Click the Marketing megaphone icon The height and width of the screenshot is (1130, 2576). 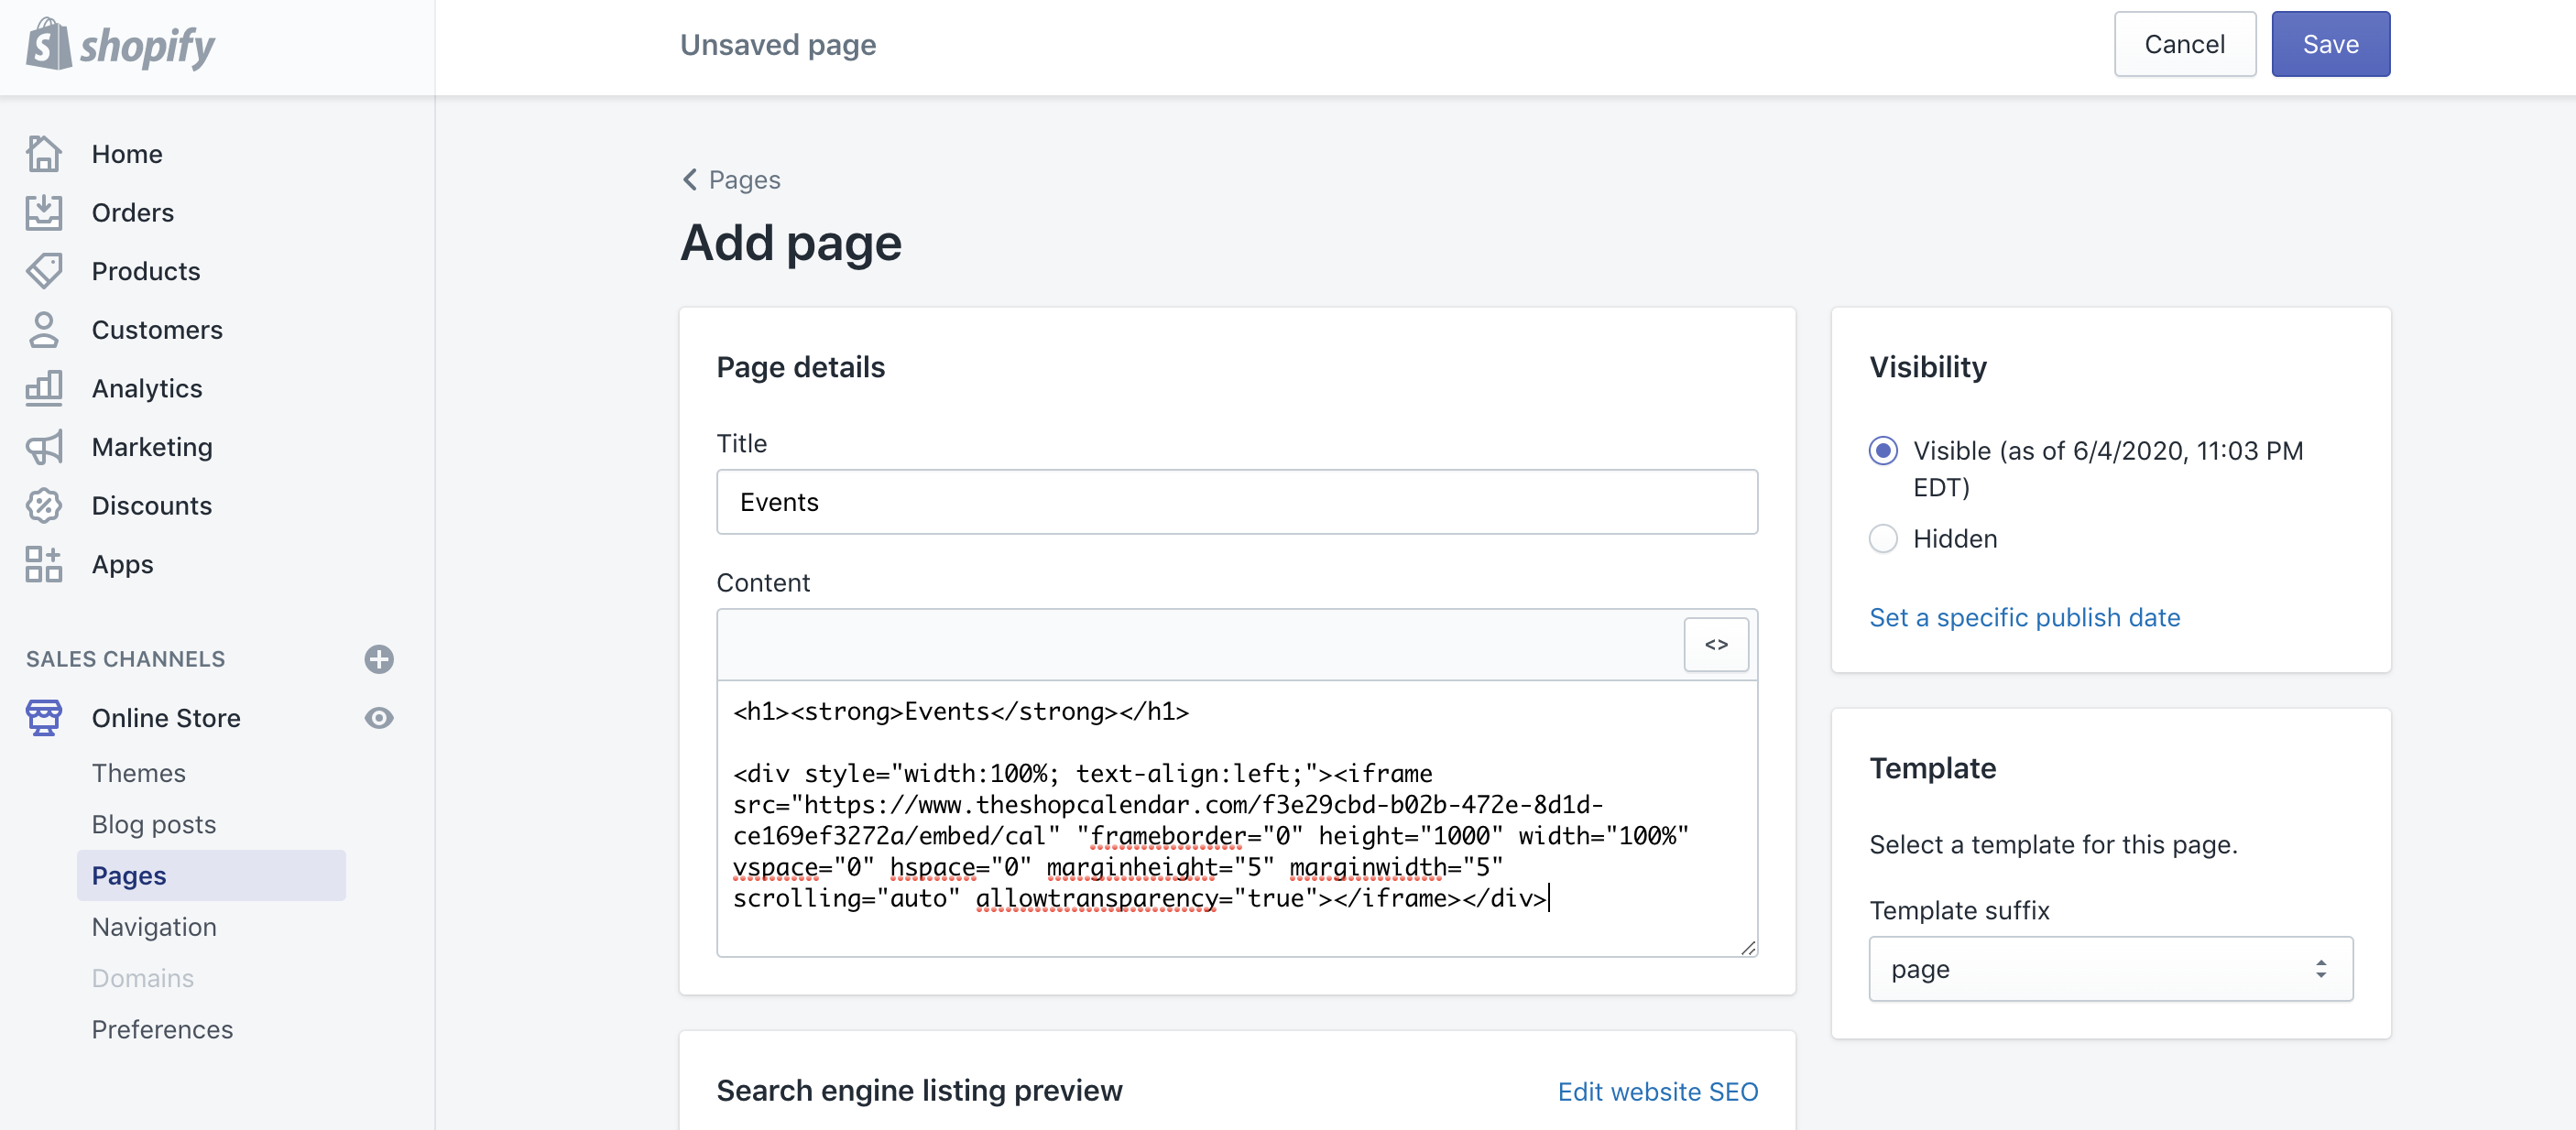pyautogui.click(x=44, y=447)
